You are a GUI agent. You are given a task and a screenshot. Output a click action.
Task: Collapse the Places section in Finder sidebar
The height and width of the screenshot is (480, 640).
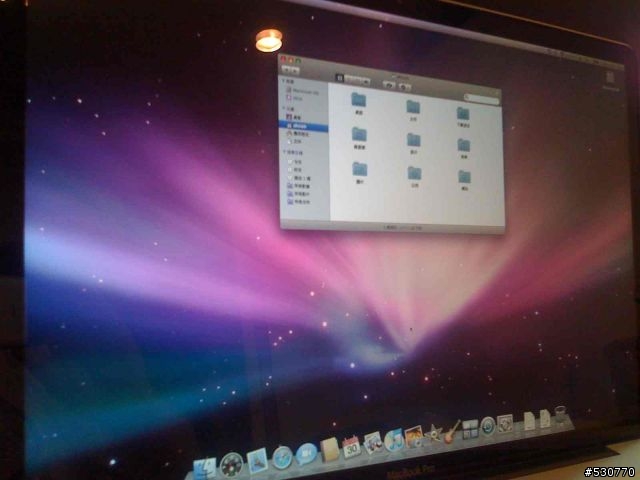pyautogui.click(x=284, y=108)
